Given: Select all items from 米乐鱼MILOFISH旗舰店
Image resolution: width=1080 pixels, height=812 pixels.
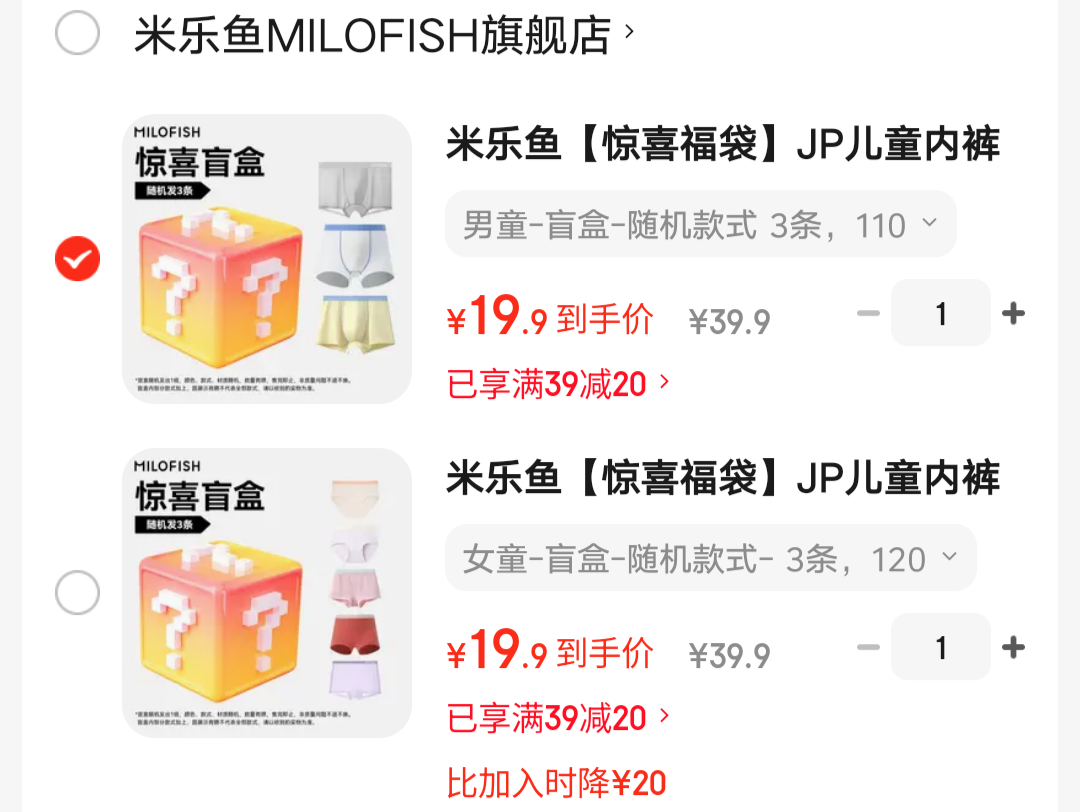Looking at the screenshot, I should coord(77,32).
